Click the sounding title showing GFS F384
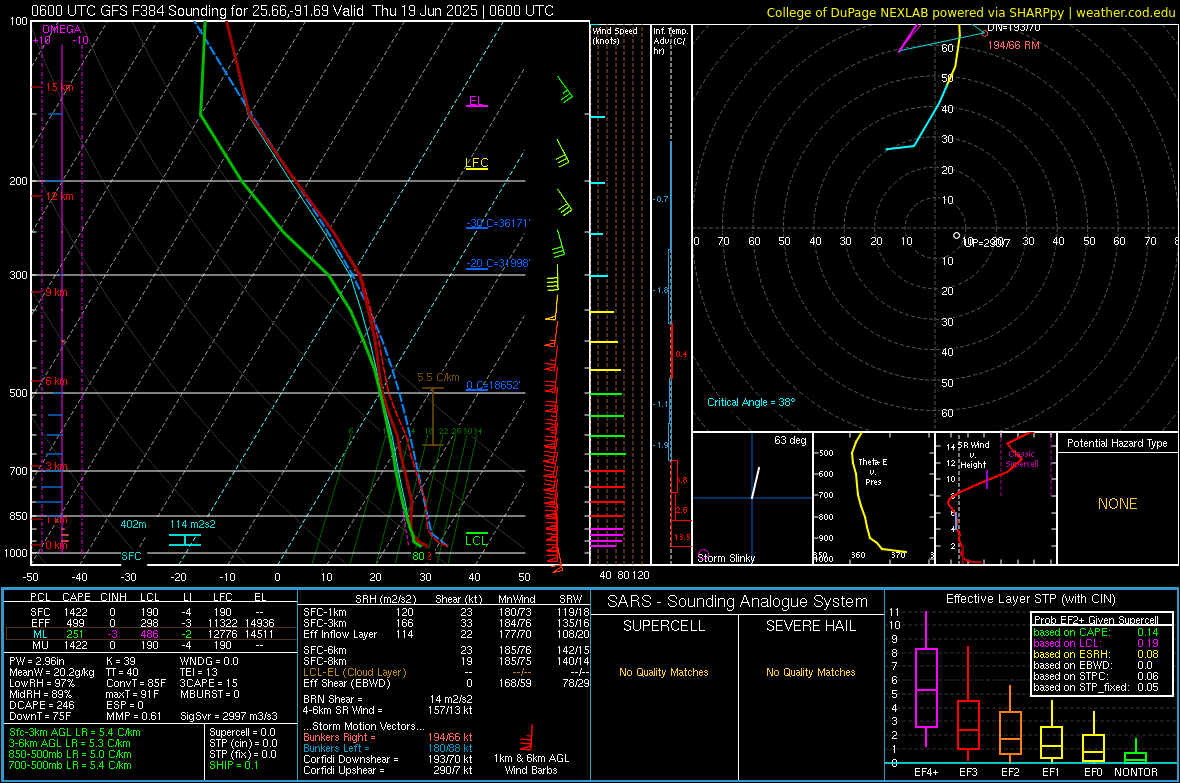This screenshot has height=783, width=1180. point(292,11)
